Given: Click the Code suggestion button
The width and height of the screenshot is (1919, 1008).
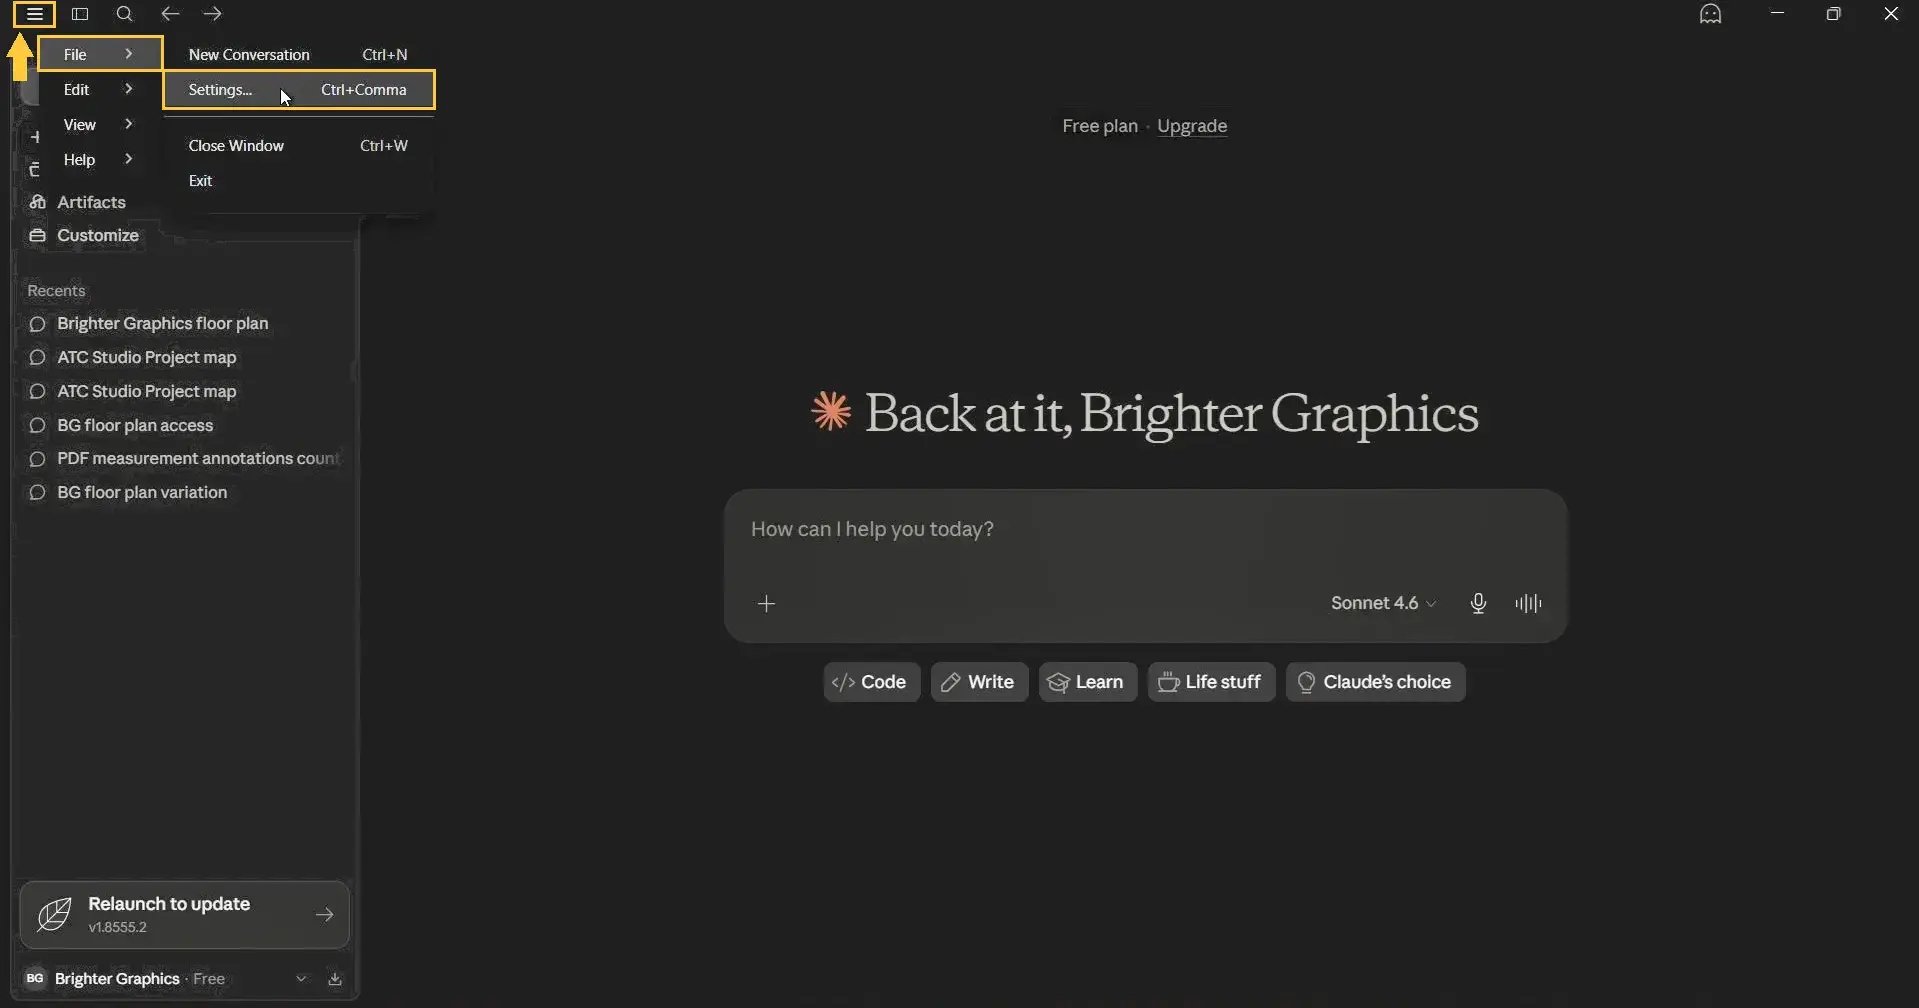Looking at the screenshot, I should [x=871, y=682].
